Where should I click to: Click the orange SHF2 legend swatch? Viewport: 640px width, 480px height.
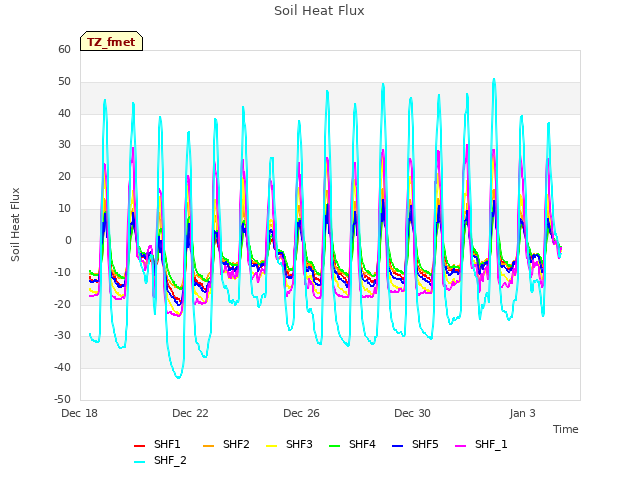[208, 445]
